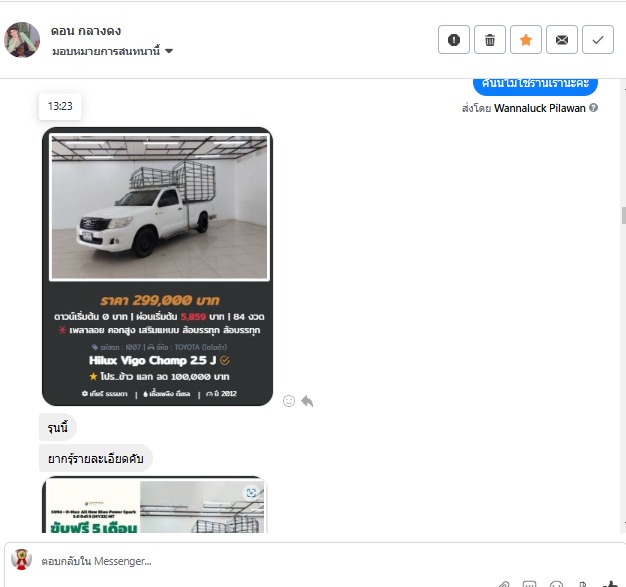The width and height of the screenshot is (626, 587).
Task: Toggle the orange star follow-up flag
Action: pos(526,40)
